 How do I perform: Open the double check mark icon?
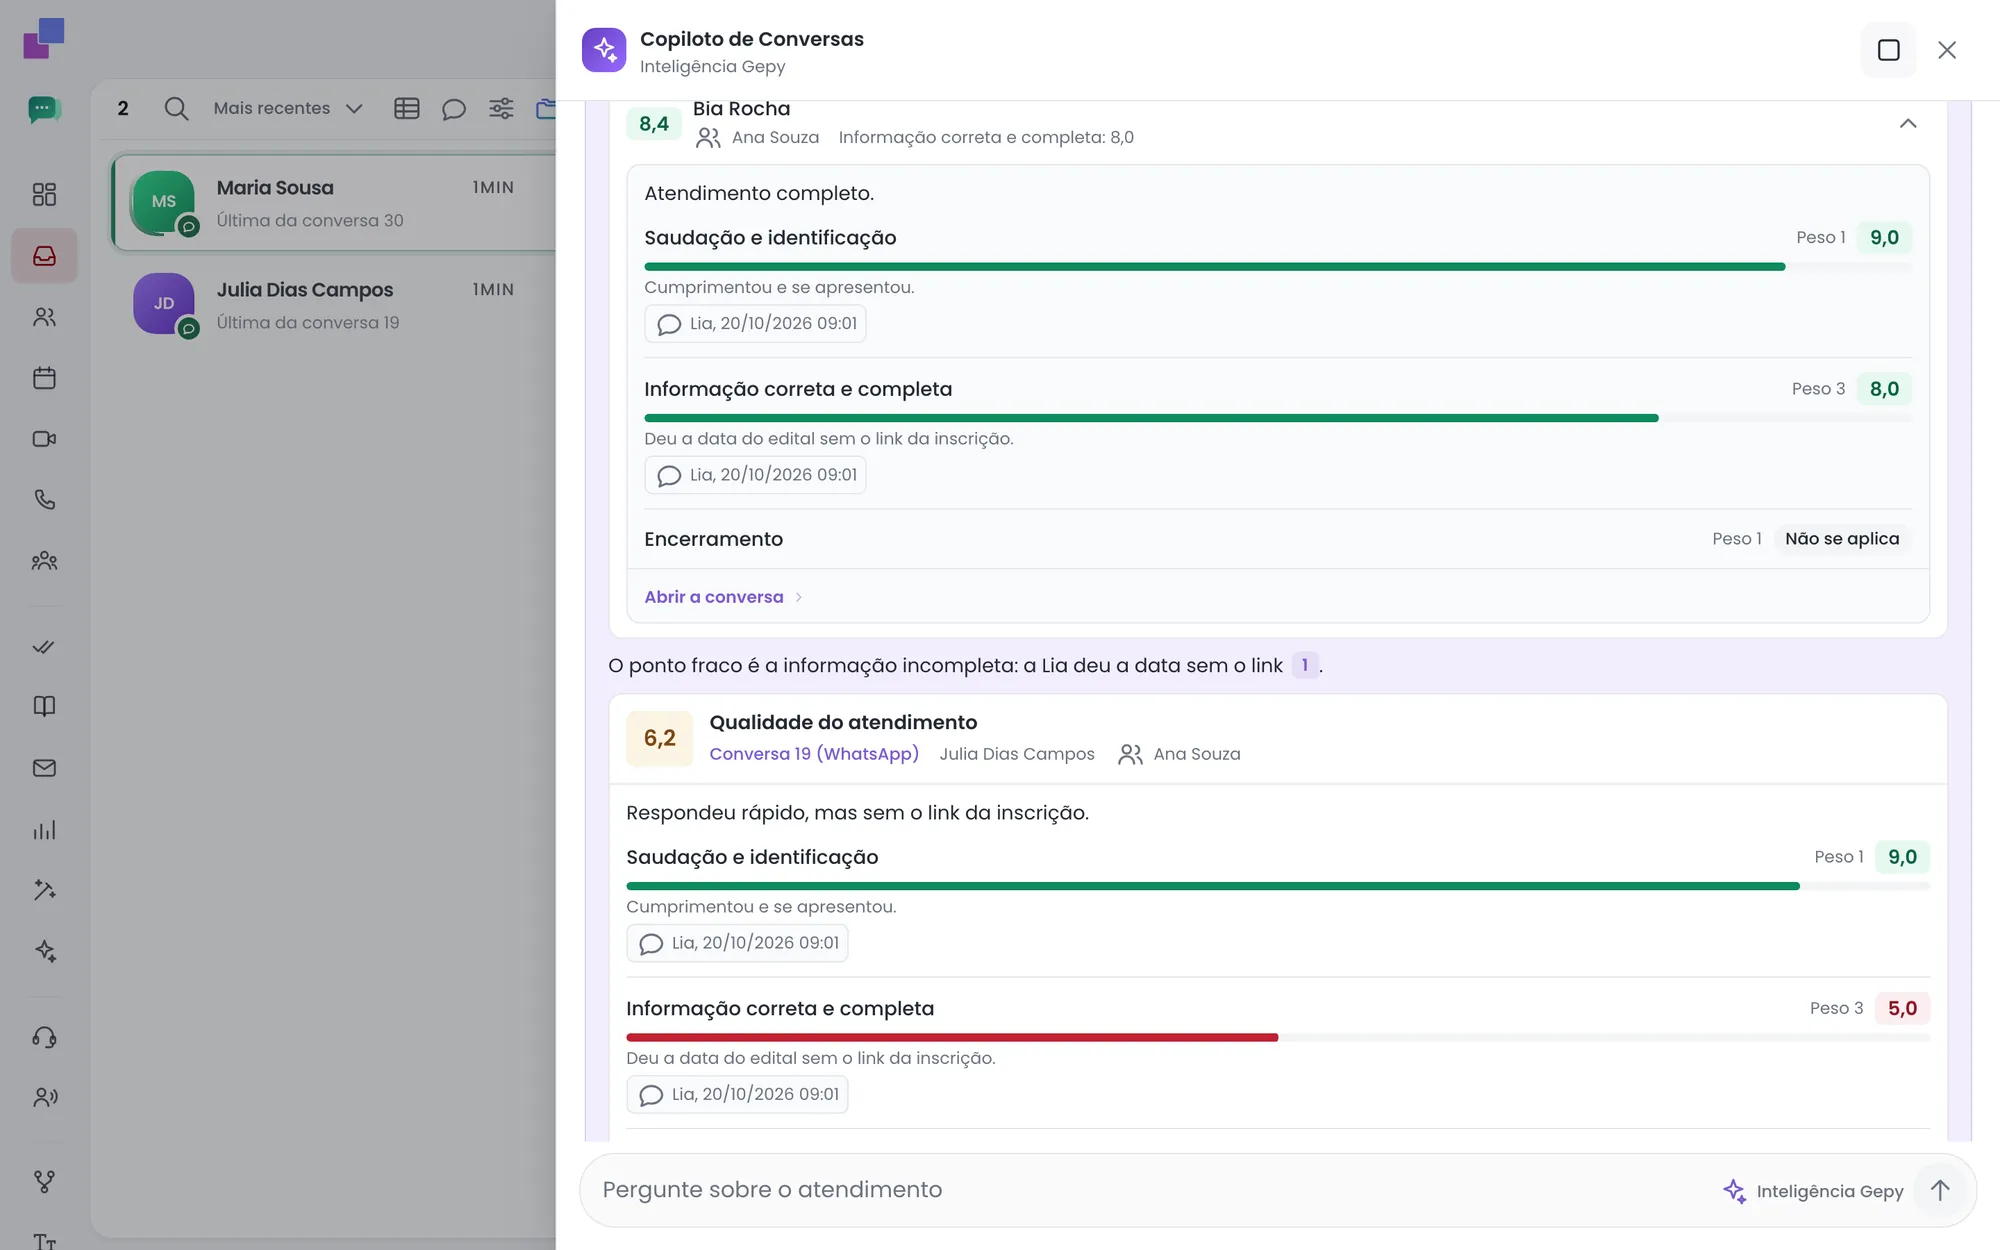click(x=44, y=646)
